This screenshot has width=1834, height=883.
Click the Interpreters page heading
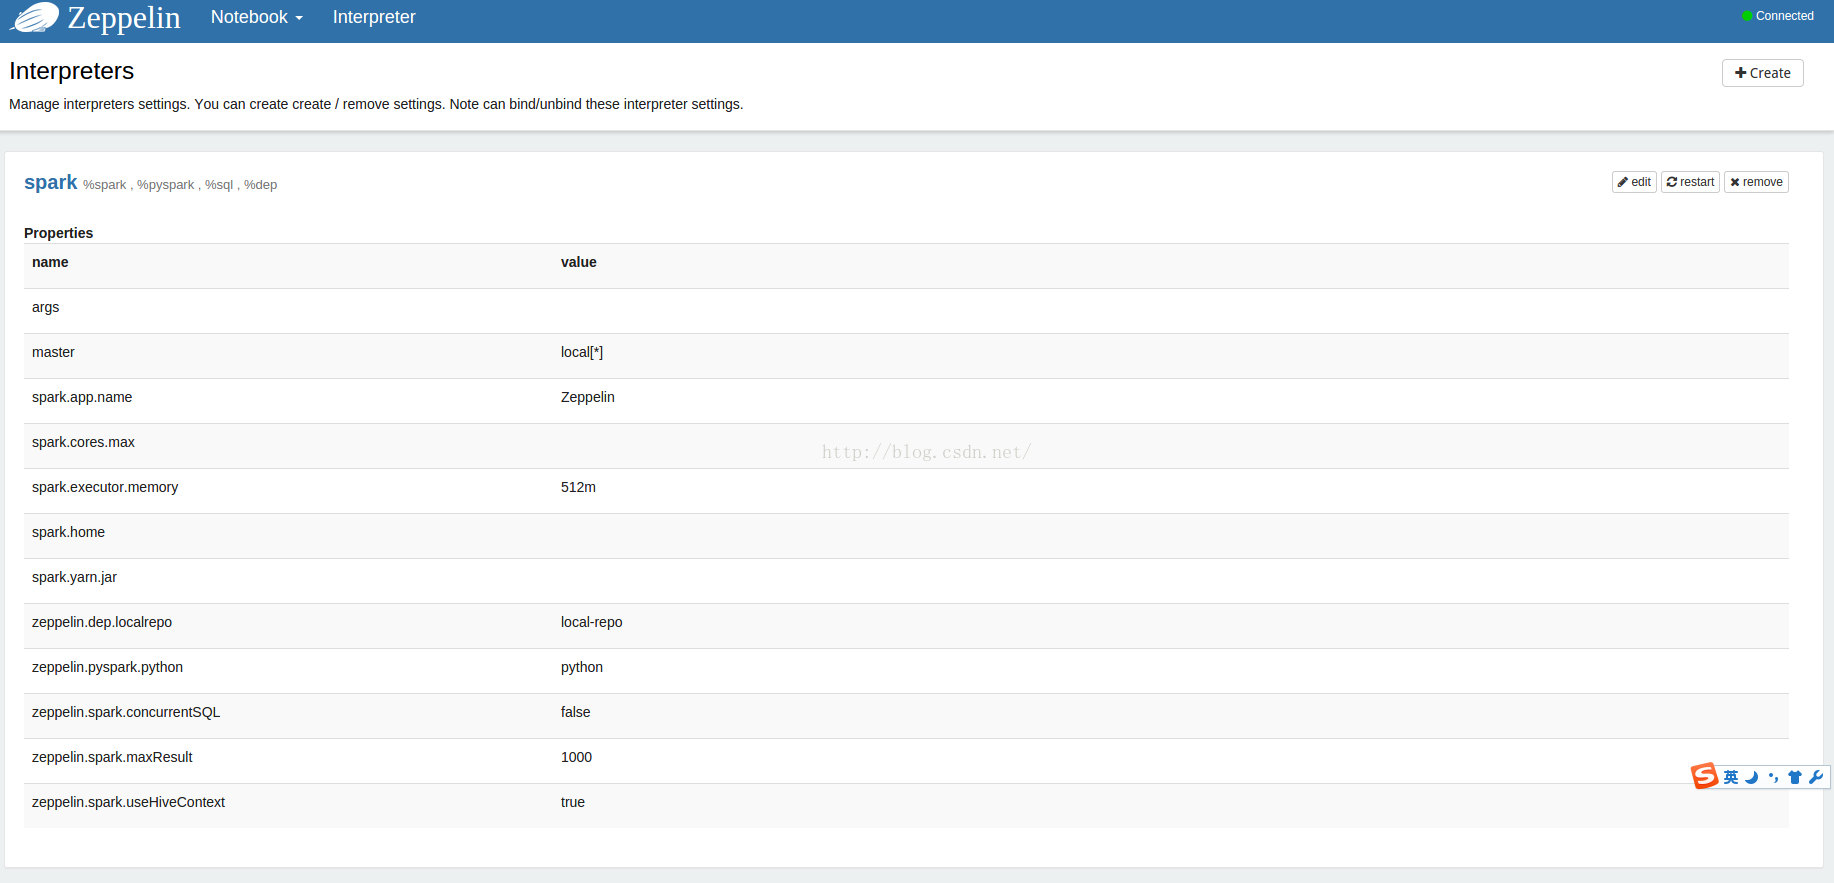pos(71,71)
